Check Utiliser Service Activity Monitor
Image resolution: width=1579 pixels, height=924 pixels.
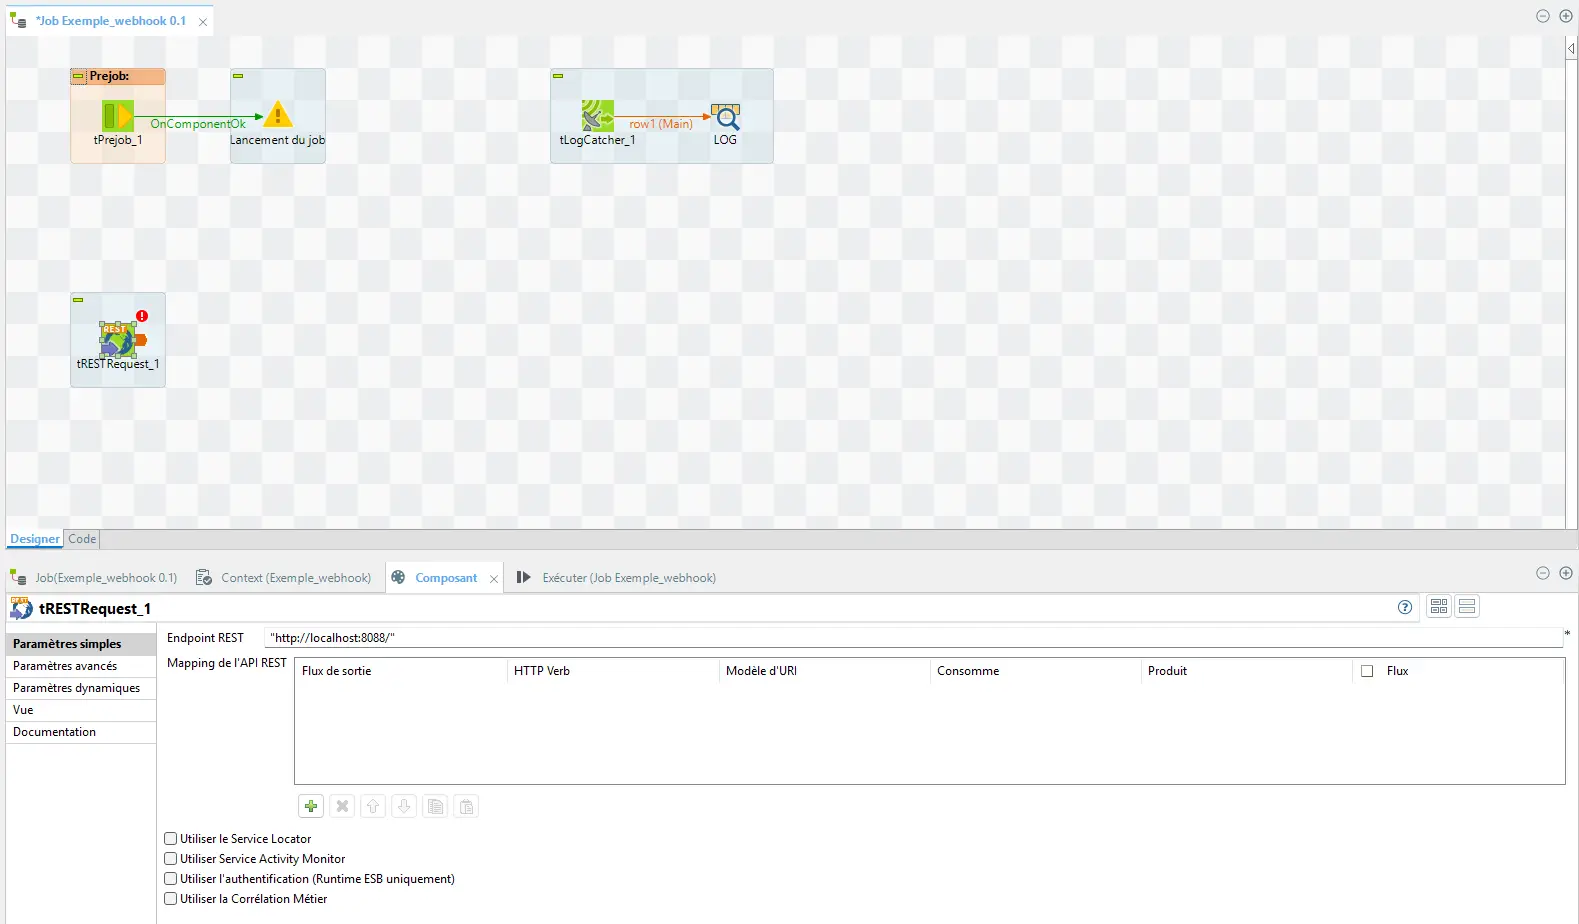(x=171, y=859)
